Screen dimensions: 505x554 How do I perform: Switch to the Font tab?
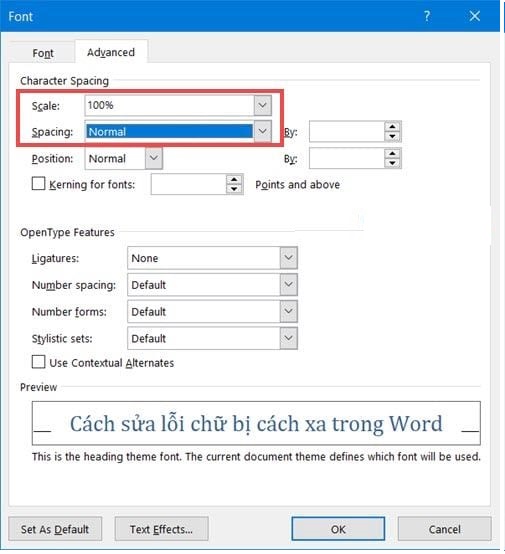coord(43,53)
